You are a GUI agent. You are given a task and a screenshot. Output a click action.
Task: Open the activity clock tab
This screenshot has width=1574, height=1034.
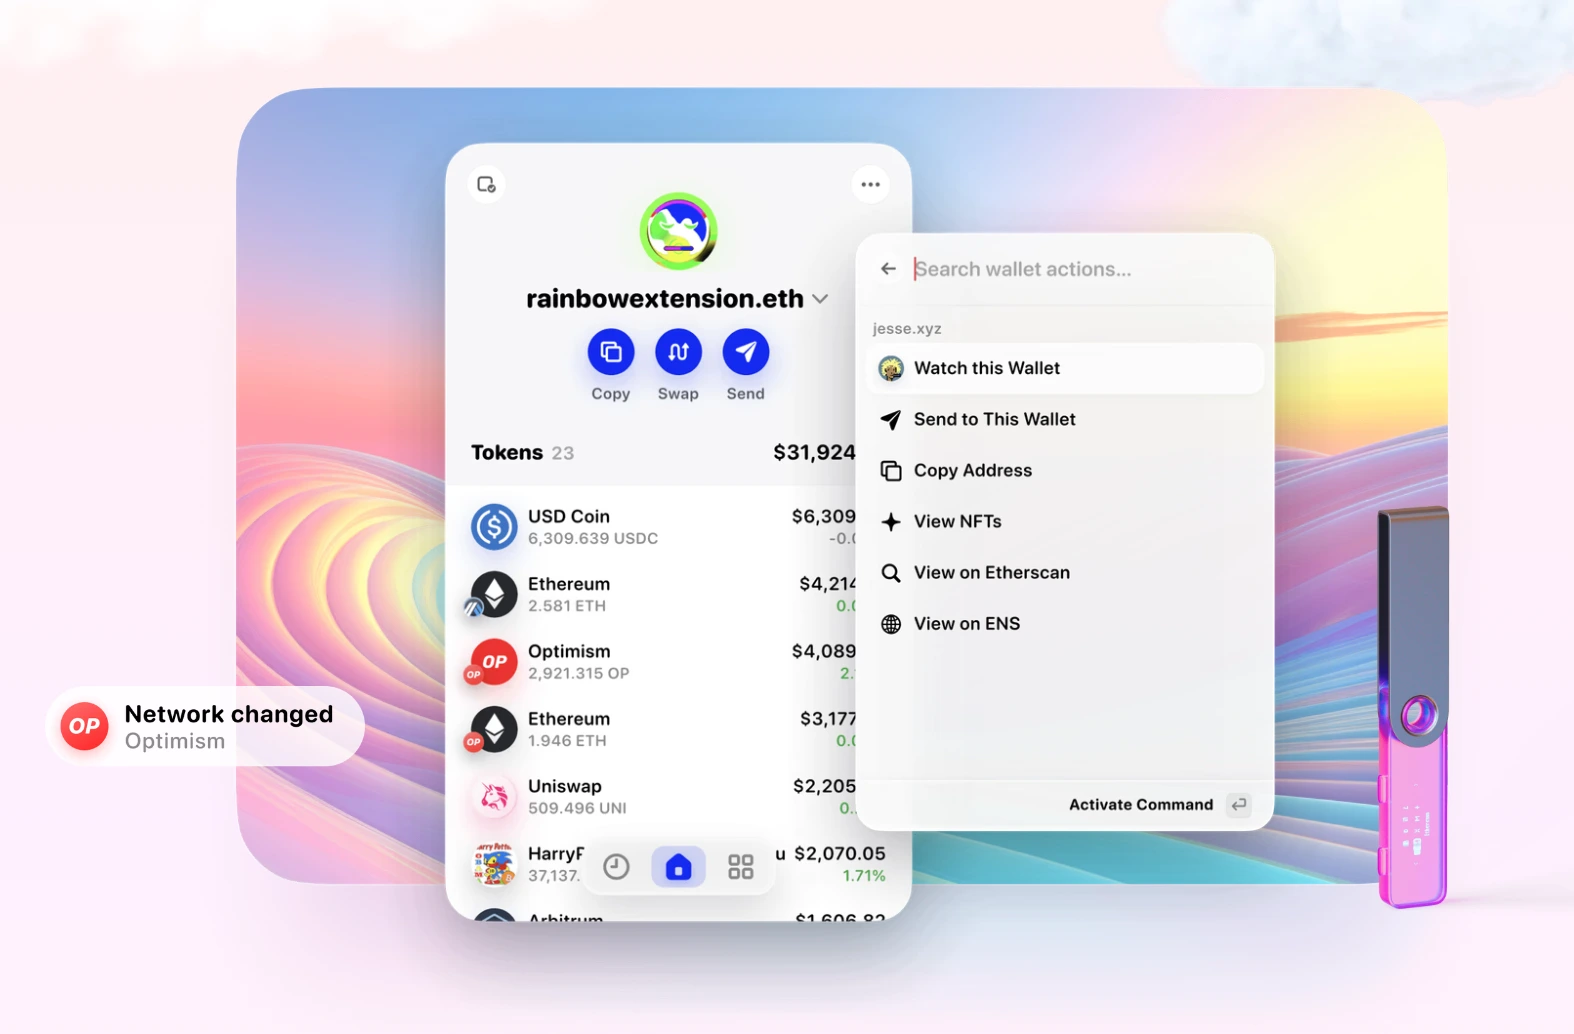point(616,867)
